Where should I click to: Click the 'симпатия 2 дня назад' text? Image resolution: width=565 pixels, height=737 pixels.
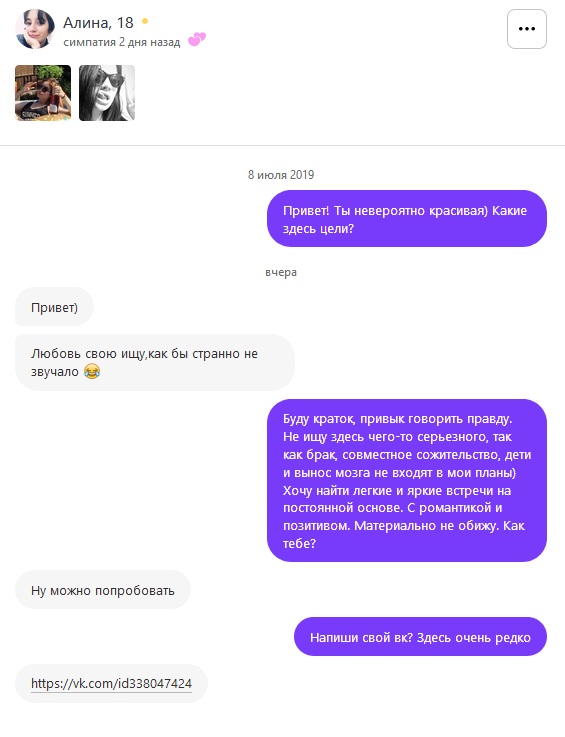[122, 42]
